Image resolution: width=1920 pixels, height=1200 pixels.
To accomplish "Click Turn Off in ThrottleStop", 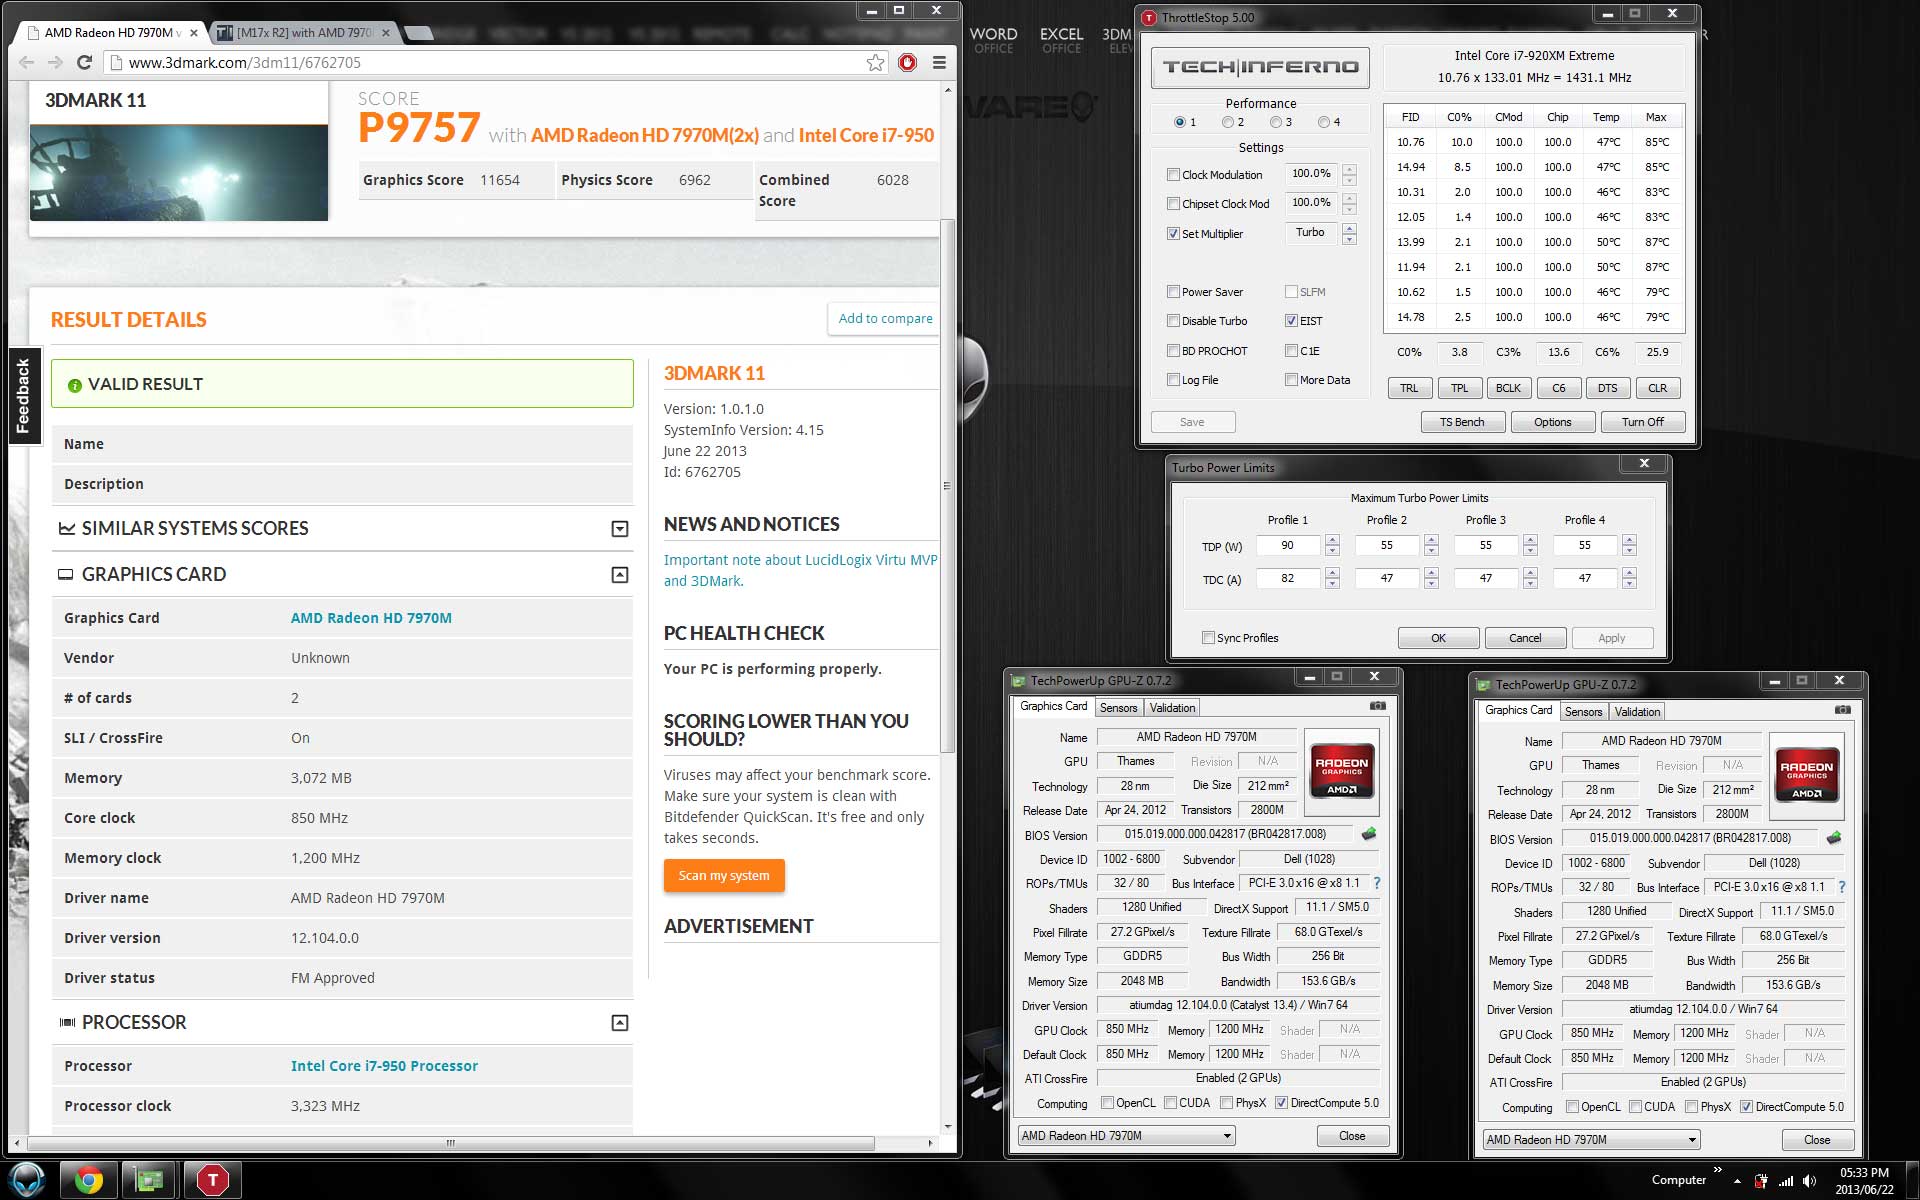I will [1642, 422].
